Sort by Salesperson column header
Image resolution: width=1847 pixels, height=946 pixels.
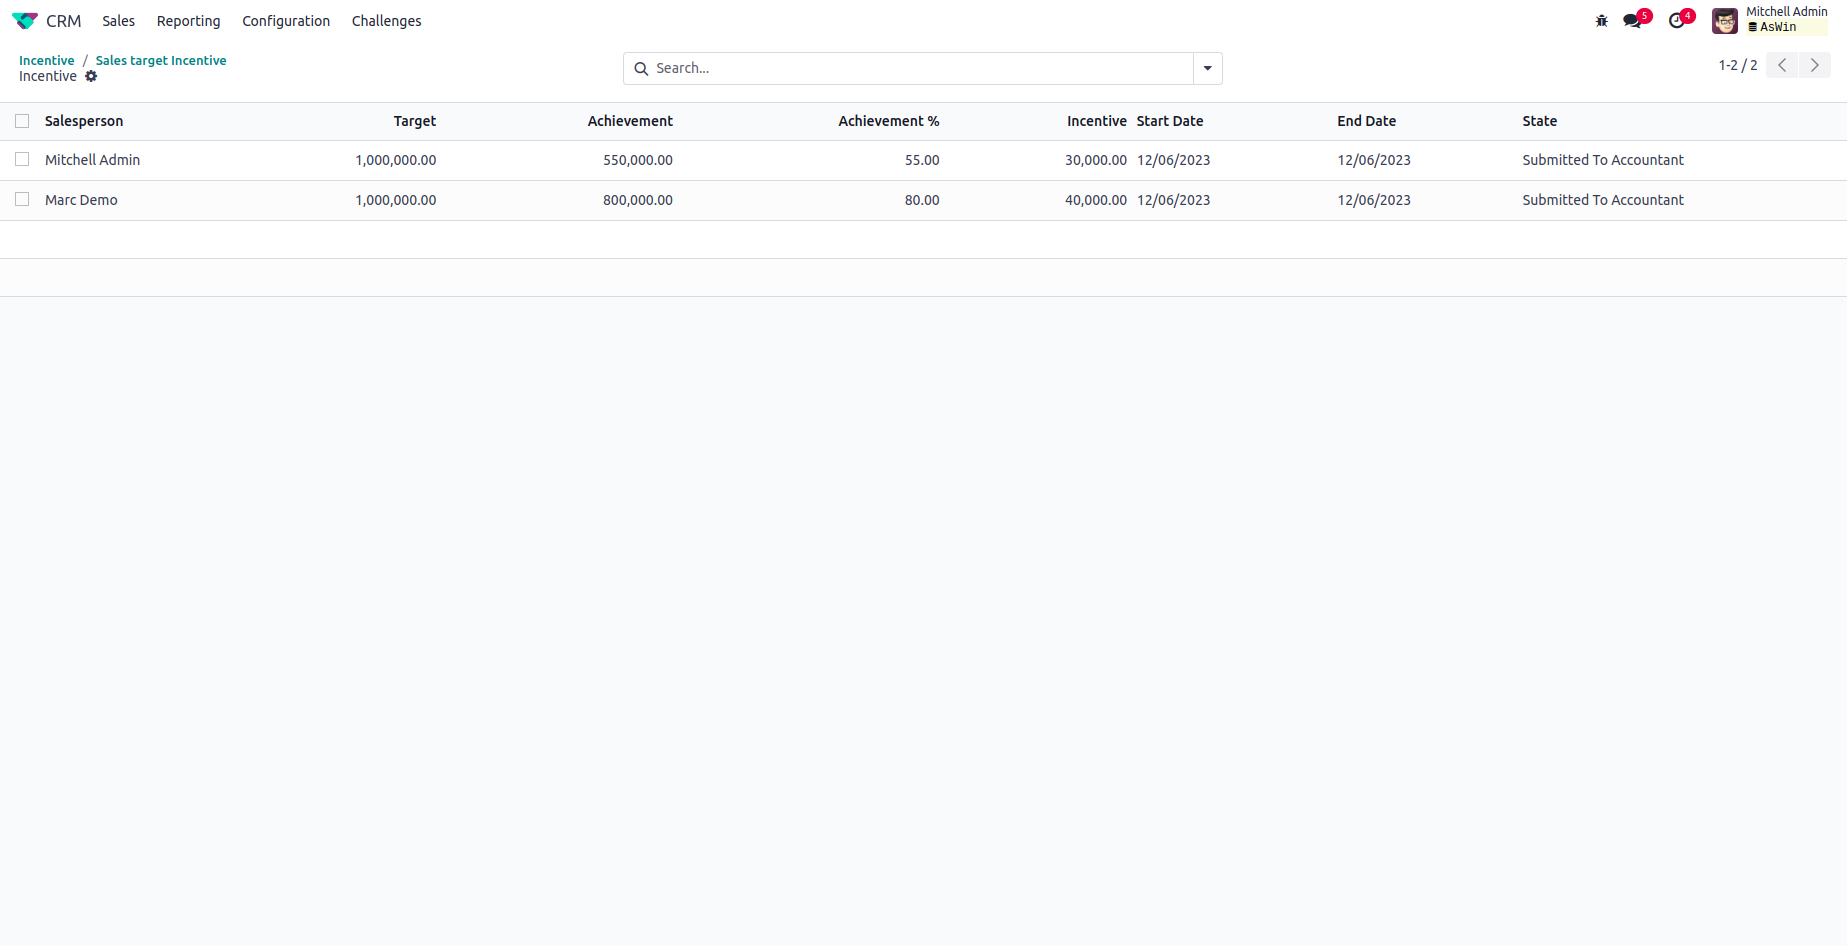click(x=84, y=121)
